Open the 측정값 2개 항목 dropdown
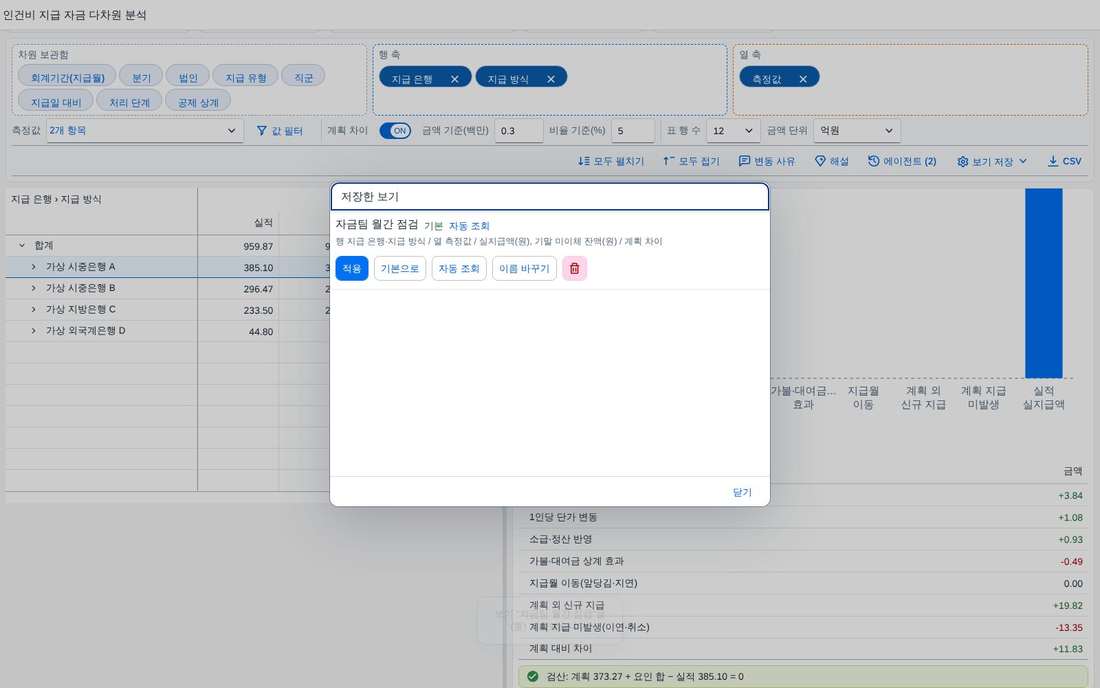Image resolution: width=1100 pixels, height=688 pixels. tap(145, 130)
